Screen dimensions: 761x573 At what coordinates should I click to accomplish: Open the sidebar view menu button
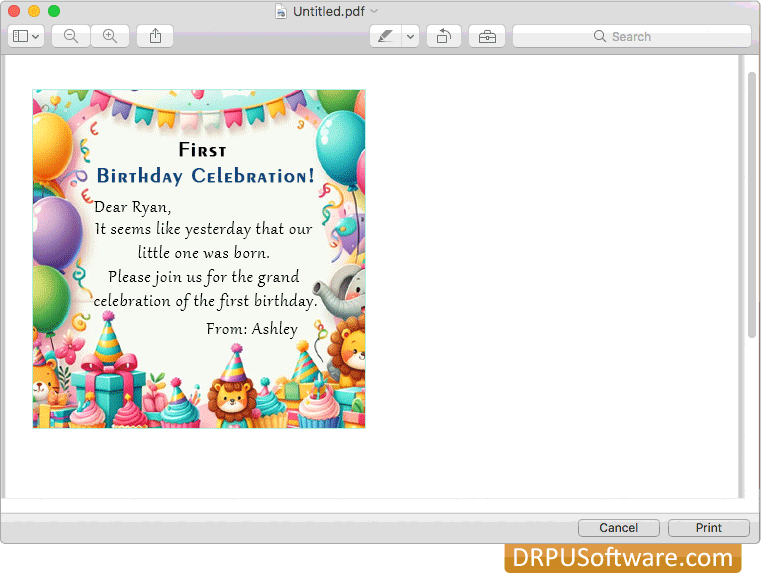(x=26, y=36)
